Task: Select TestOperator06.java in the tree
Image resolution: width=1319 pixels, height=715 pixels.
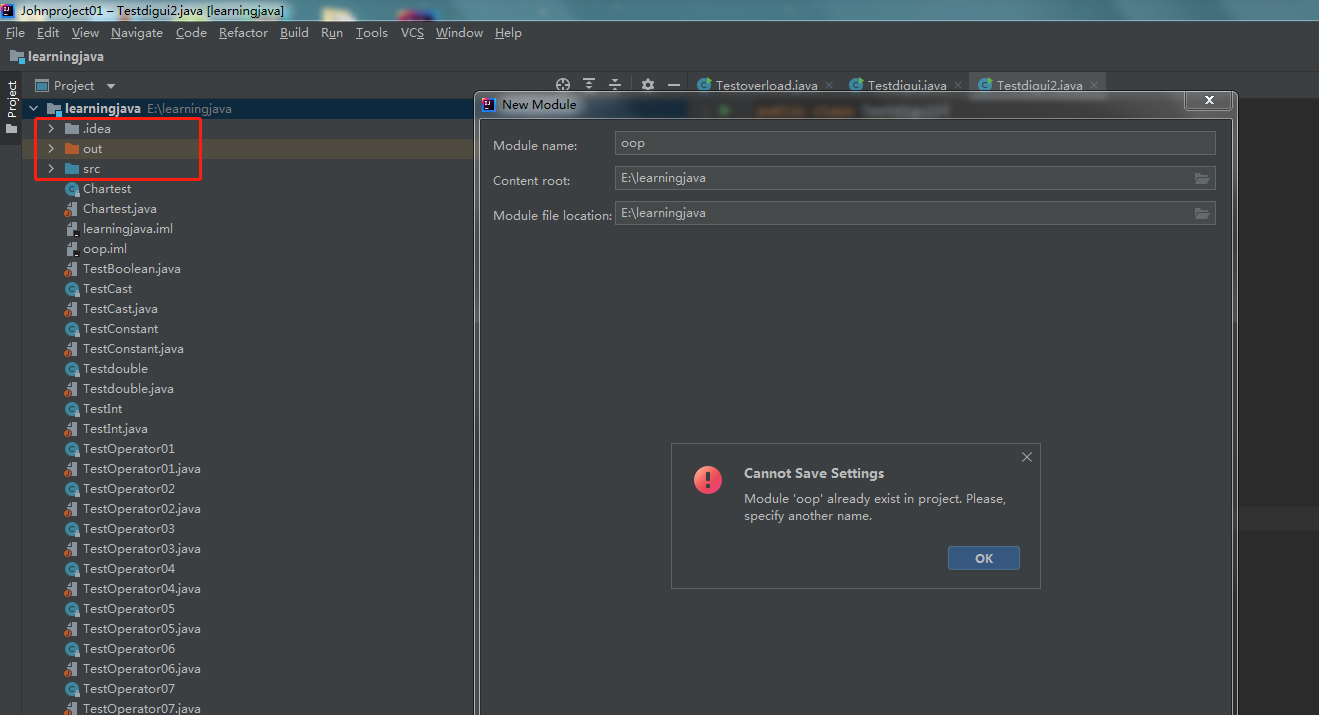Action: (141, 669)
